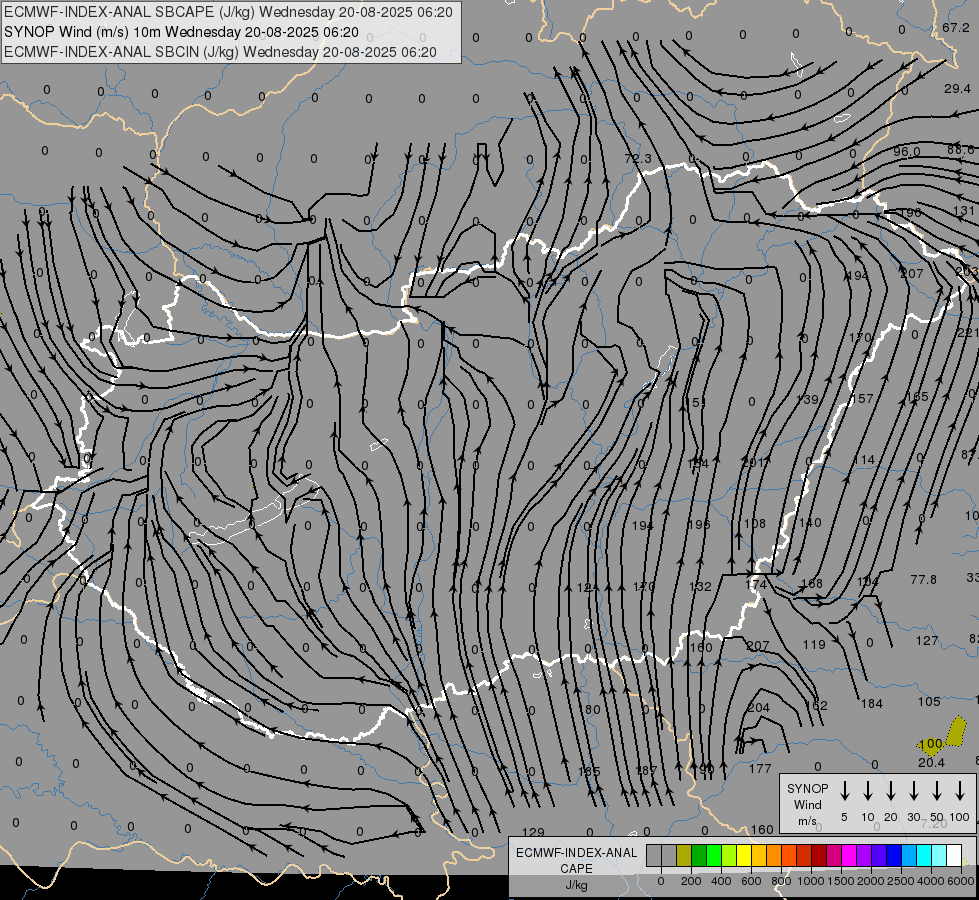Click the 29.4 CAPE value on map

click(x=957, y=89)
